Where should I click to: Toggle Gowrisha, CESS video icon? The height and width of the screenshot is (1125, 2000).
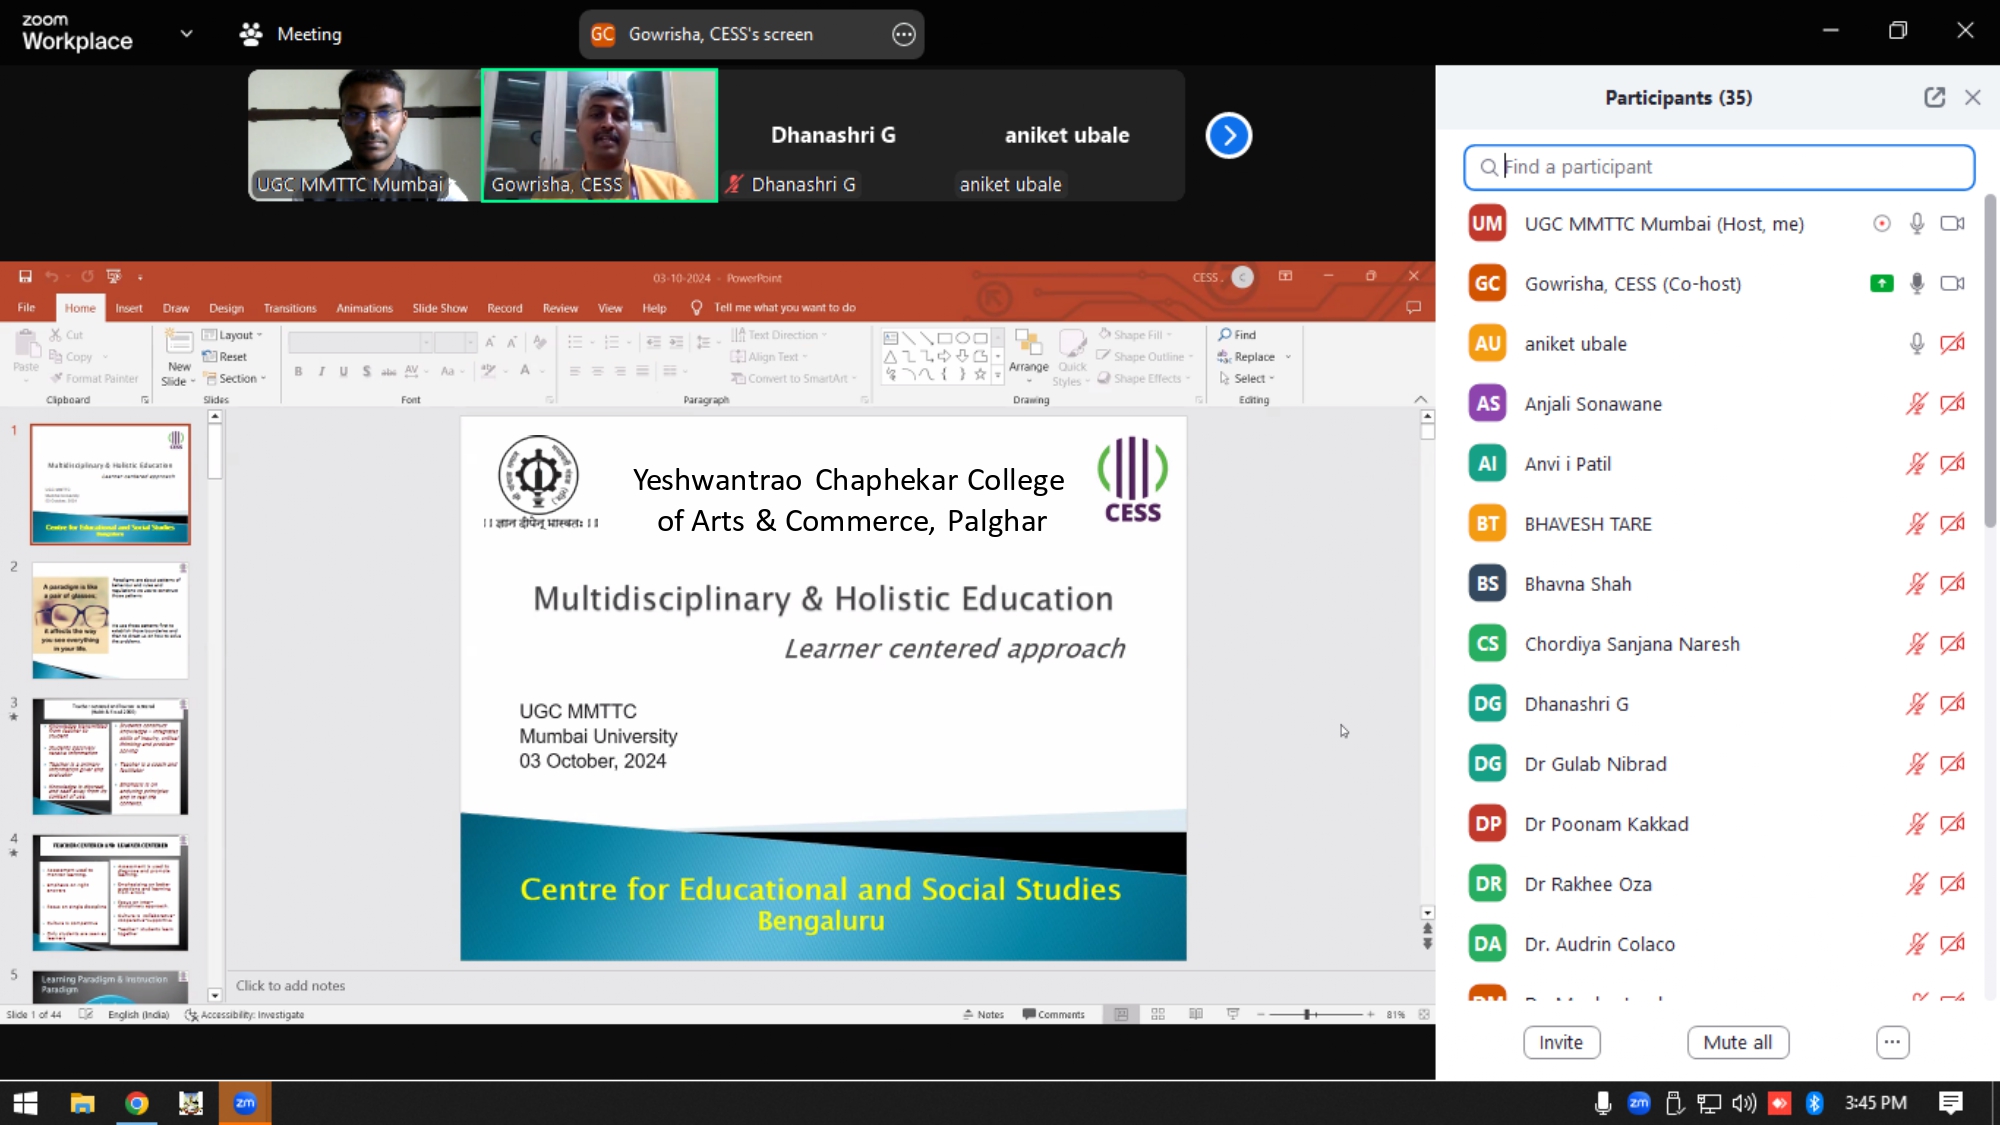click(1952, 284)
